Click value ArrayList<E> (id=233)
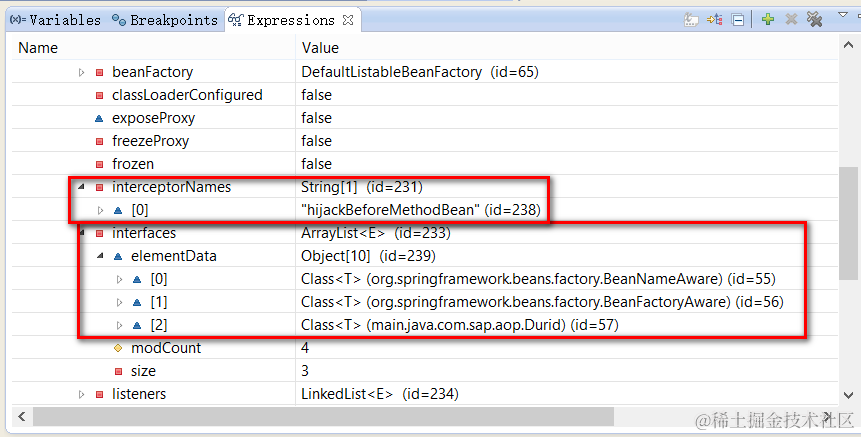The image size is (861, 437). (376, 233)
